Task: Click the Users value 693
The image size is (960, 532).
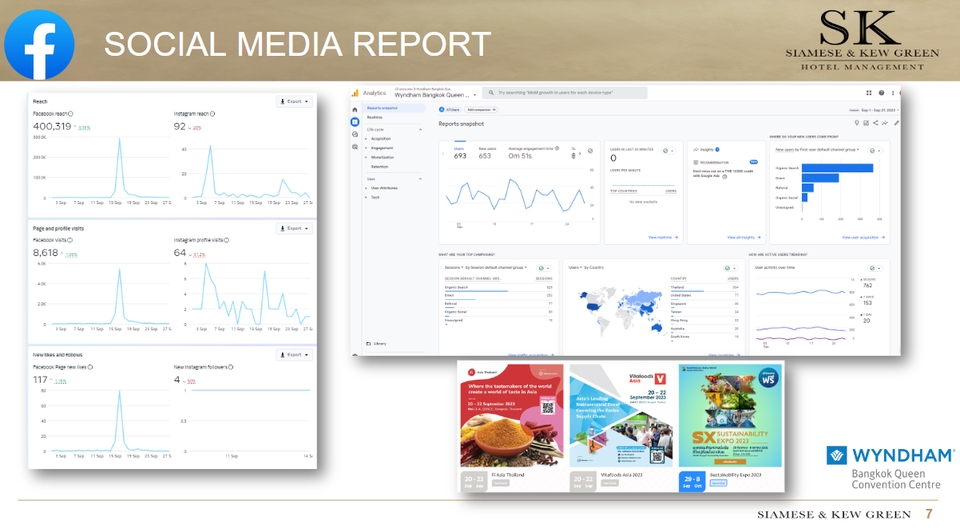Action: [460, 156]
